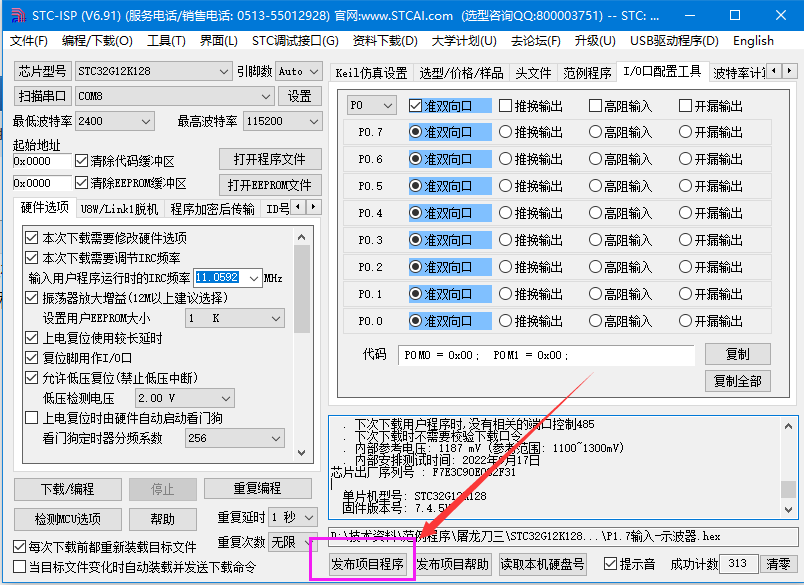This screenshot has width=804, height=585.
Task: Click the 检测MCU选项 button
Action: click(x=68, y=519)
